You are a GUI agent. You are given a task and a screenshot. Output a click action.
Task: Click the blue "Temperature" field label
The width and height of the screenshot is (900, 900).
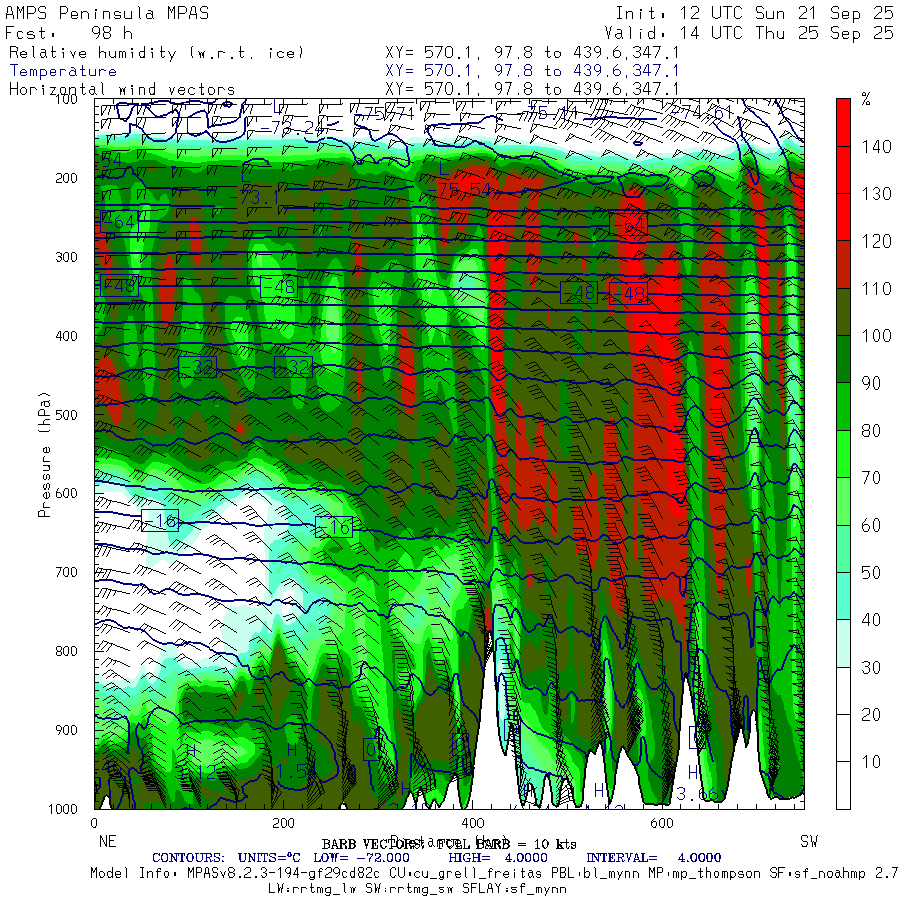click(x=63, y=71)
